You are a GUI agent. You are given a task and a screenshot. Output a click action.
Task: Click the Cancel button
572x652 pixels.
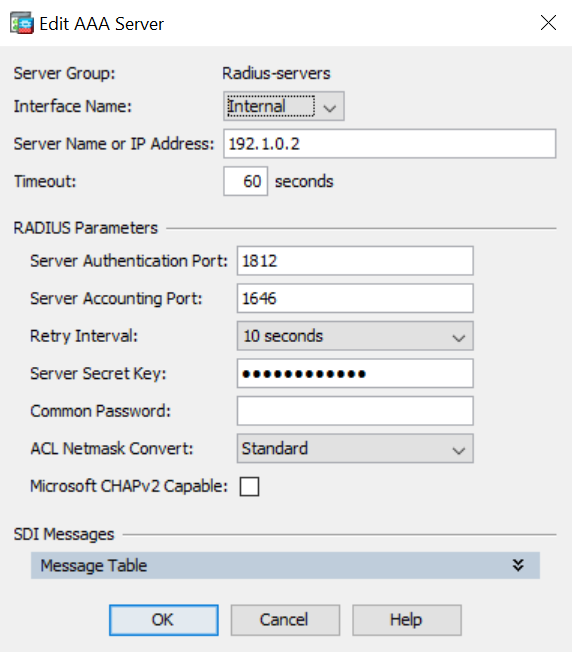[285, 620]
